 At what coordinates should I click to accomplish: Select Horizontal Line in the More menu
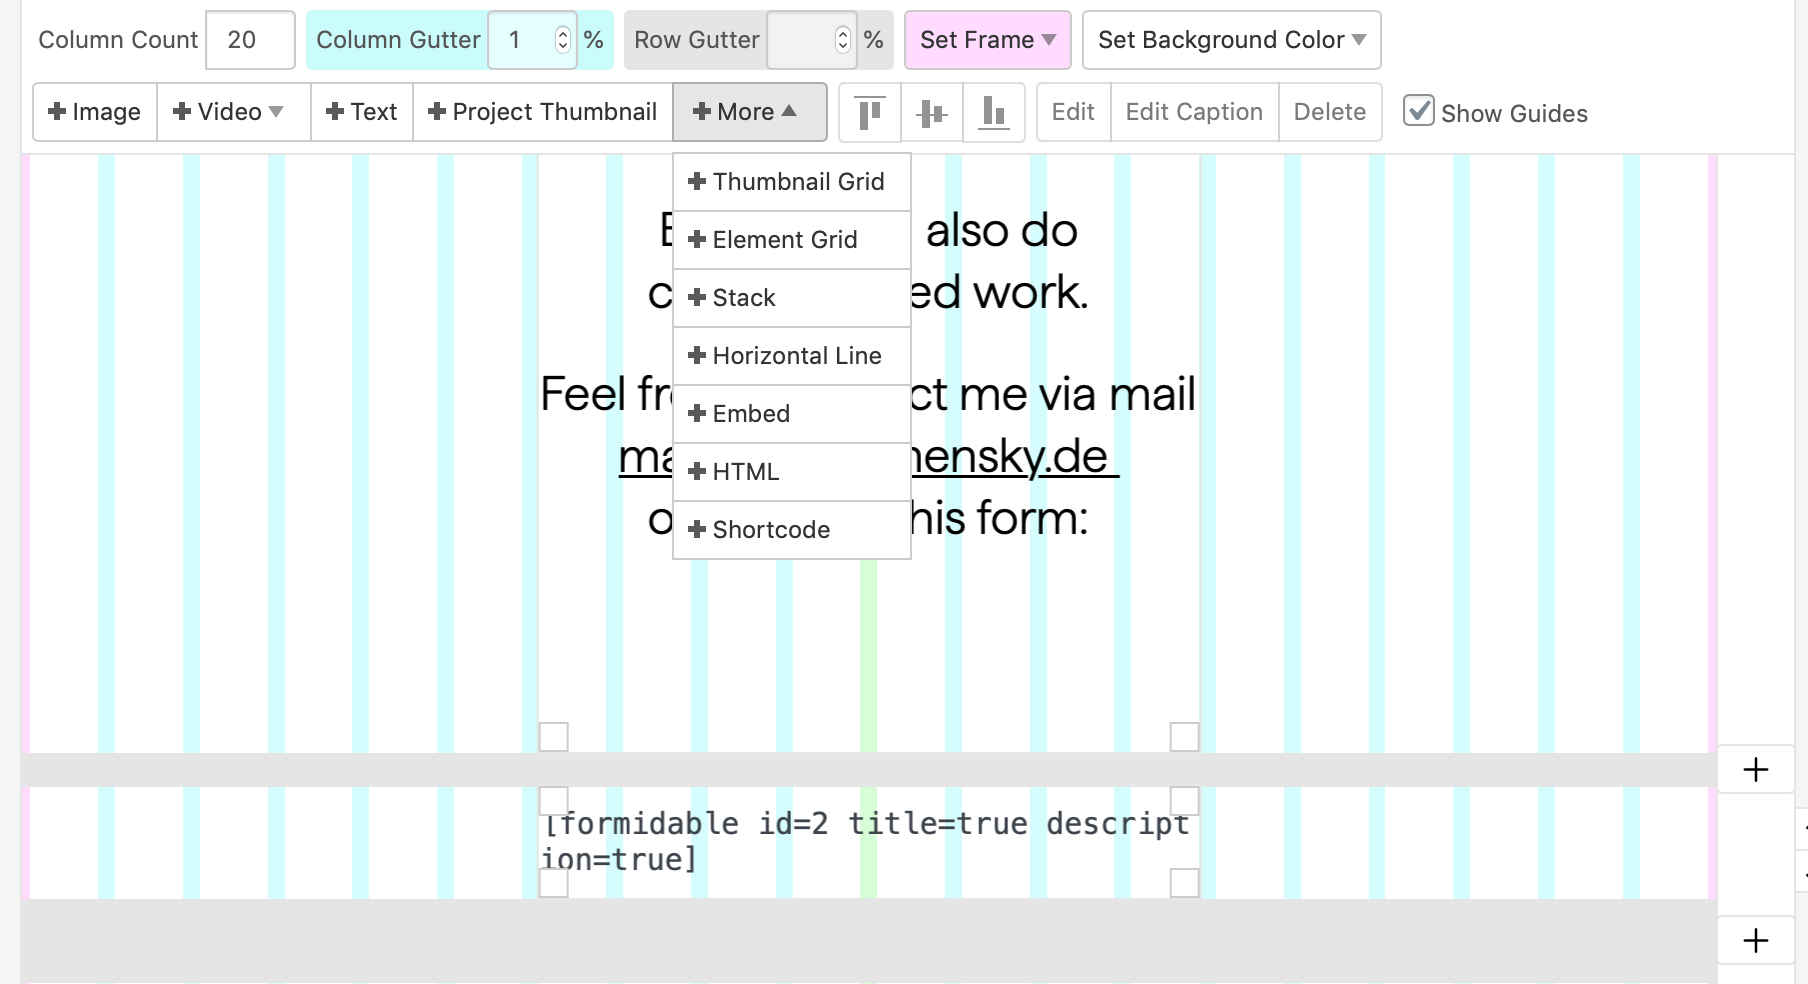(x=790, y=356)
